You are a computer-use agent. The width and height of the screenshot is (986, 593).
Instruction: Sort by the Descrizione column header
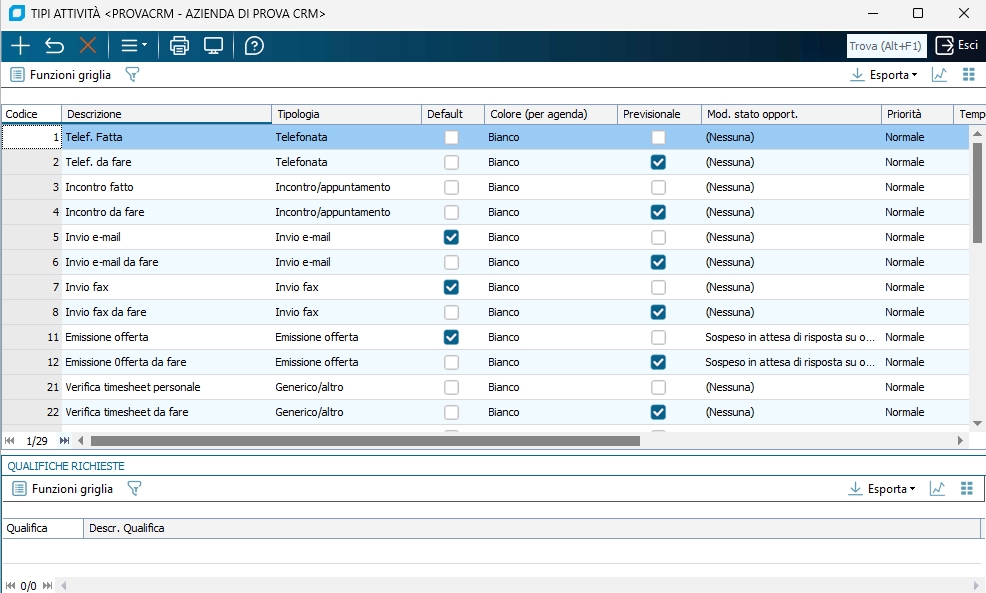166,114
